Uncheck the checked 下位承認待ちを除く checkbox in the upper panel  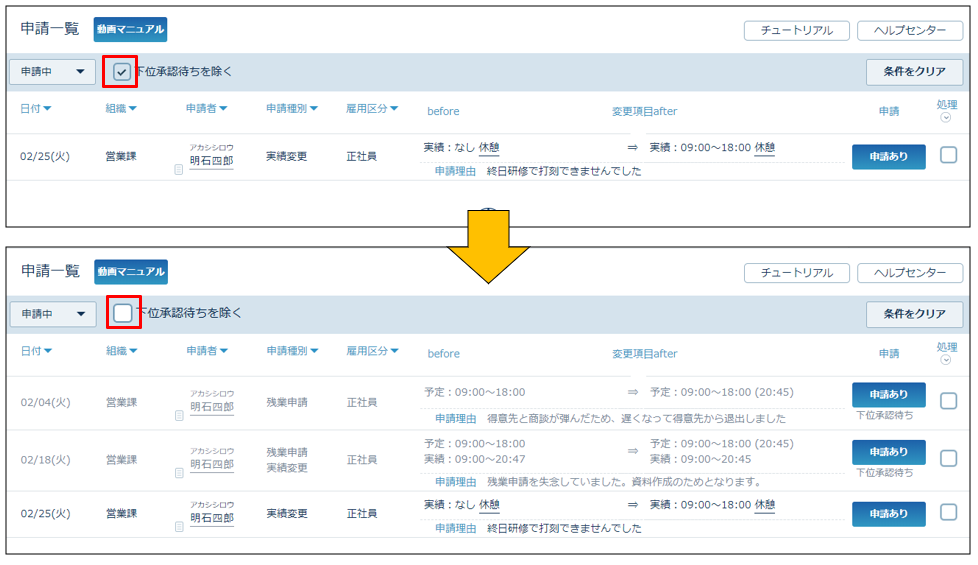(121, 72)
